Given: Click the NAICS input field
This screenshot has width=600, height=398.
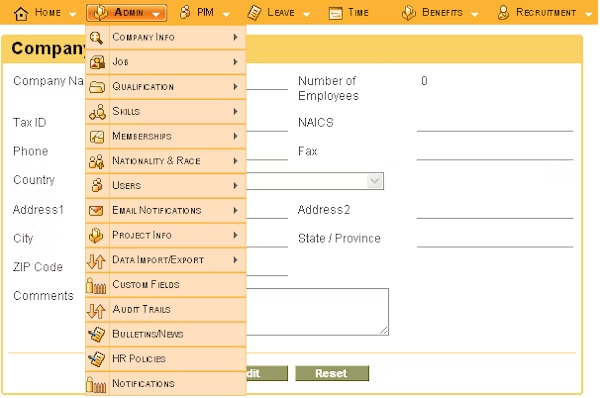Looking at the screenshot, I should click(495, 123).
